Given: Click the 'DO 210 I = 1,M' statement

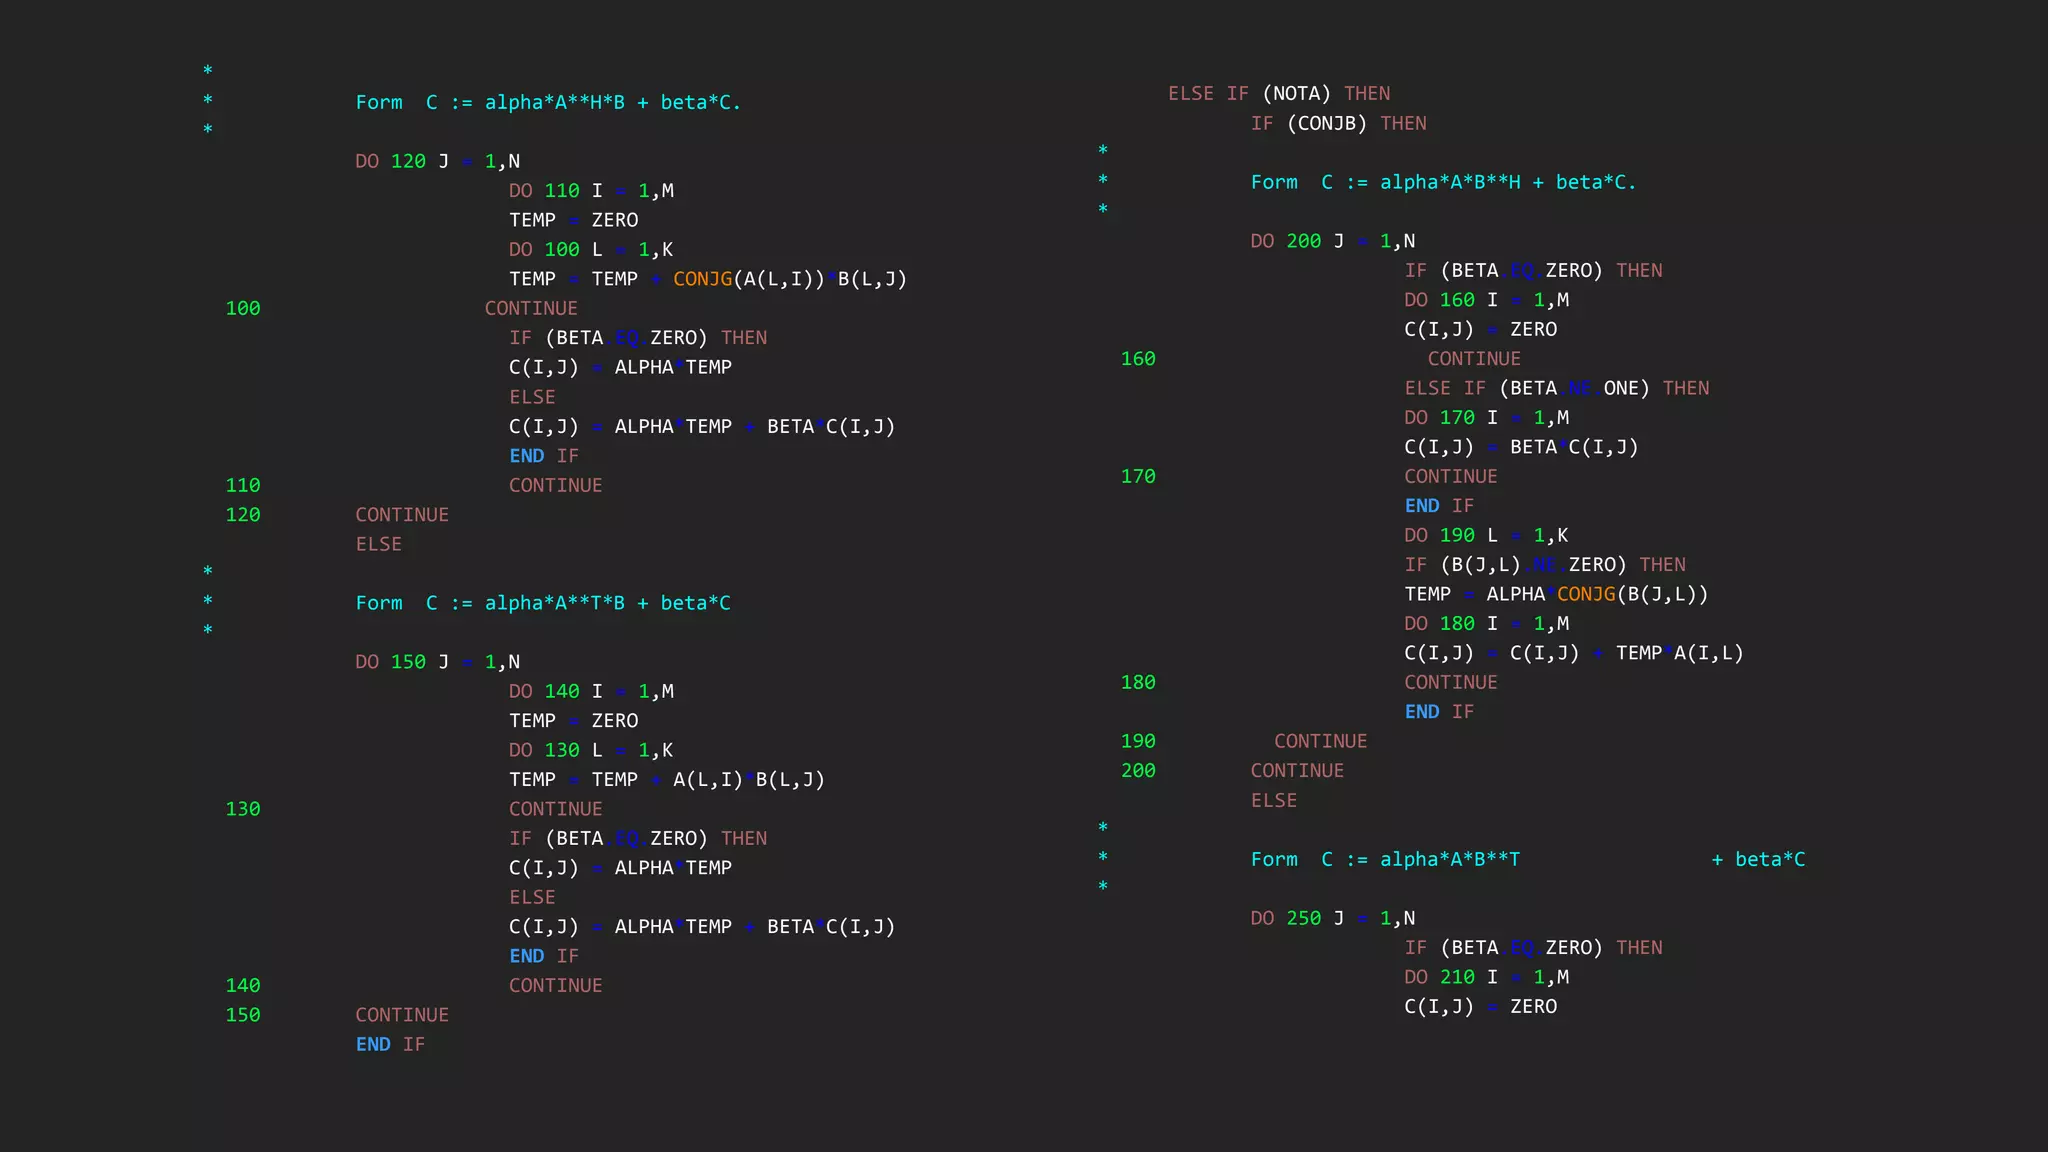Looking at the screenshot, I should coord(1486,977).
